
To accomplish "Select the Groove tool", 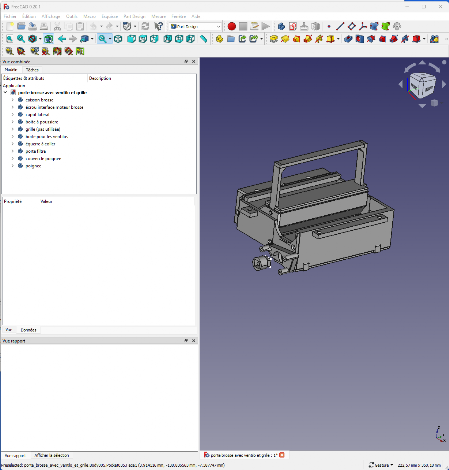I will tap(371, 39).
